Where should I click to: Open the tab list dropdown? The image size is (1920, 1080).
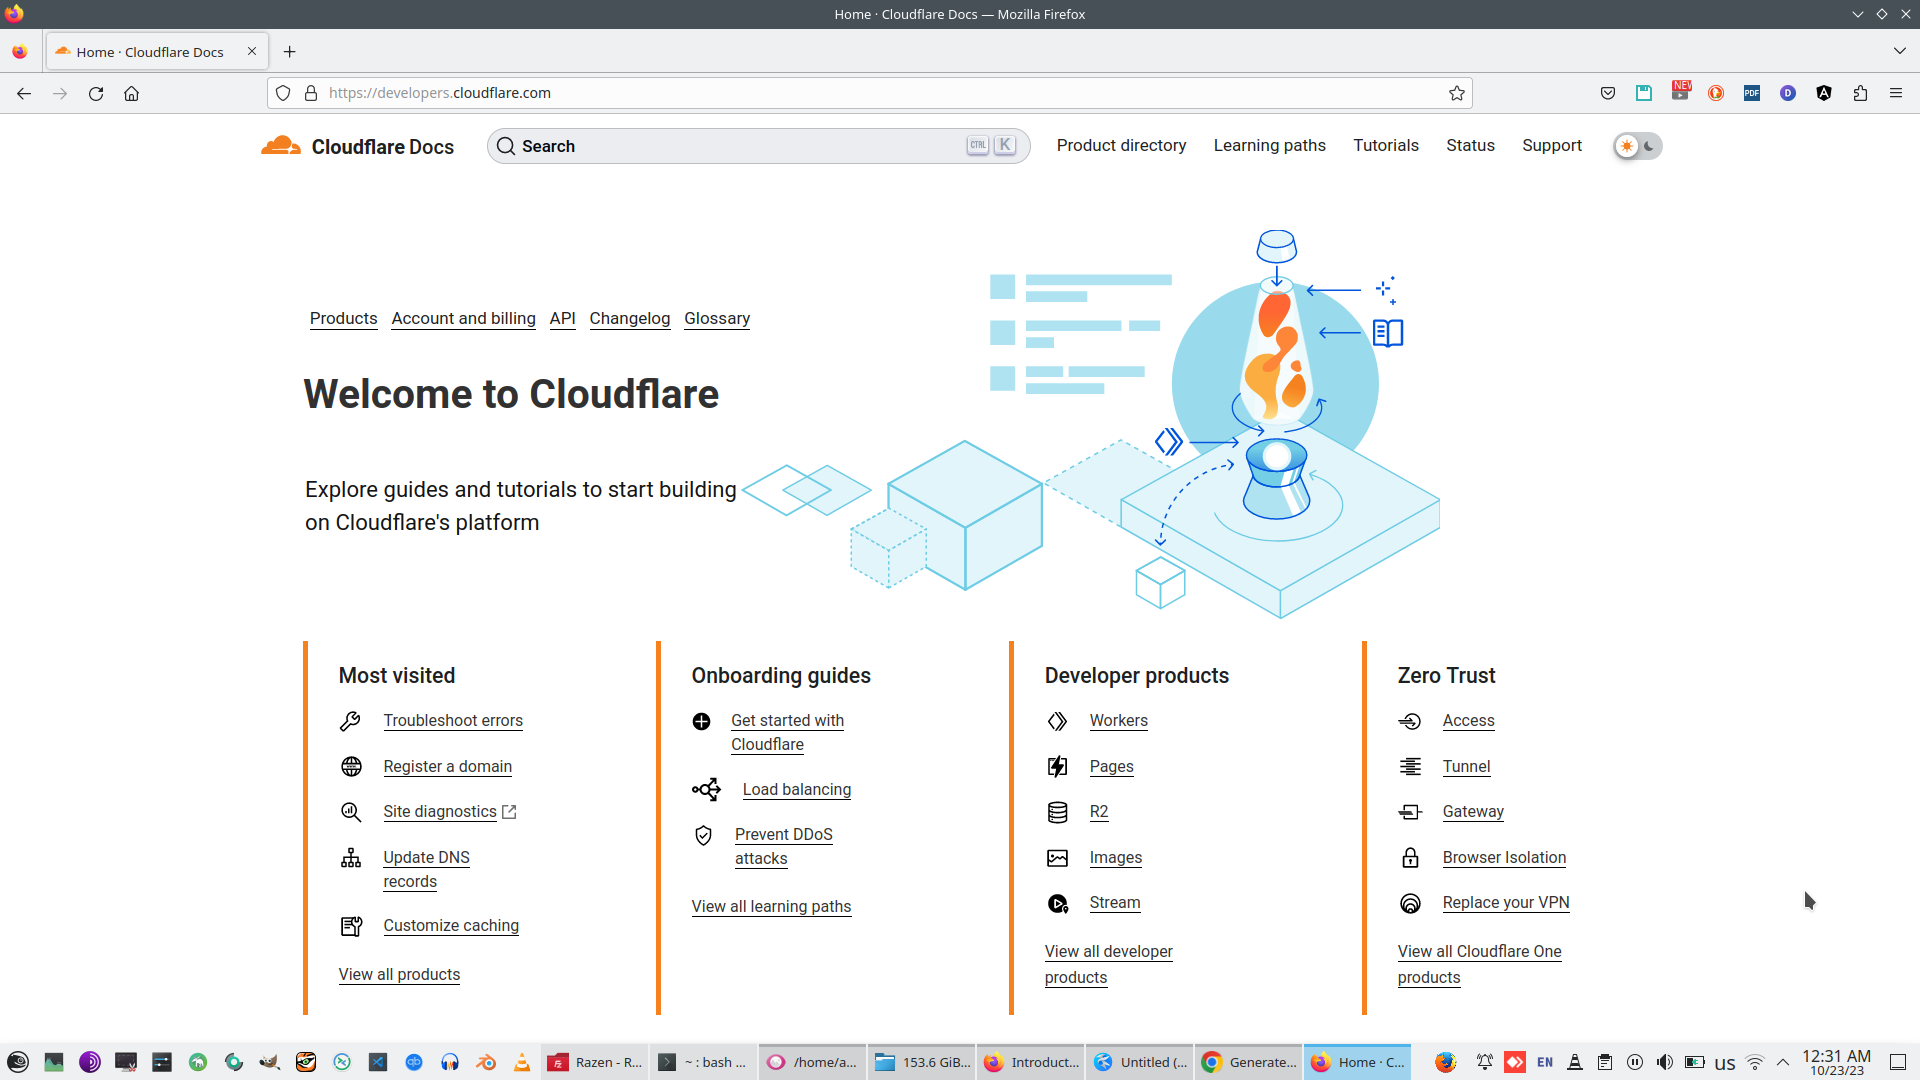coord(1898,51)
